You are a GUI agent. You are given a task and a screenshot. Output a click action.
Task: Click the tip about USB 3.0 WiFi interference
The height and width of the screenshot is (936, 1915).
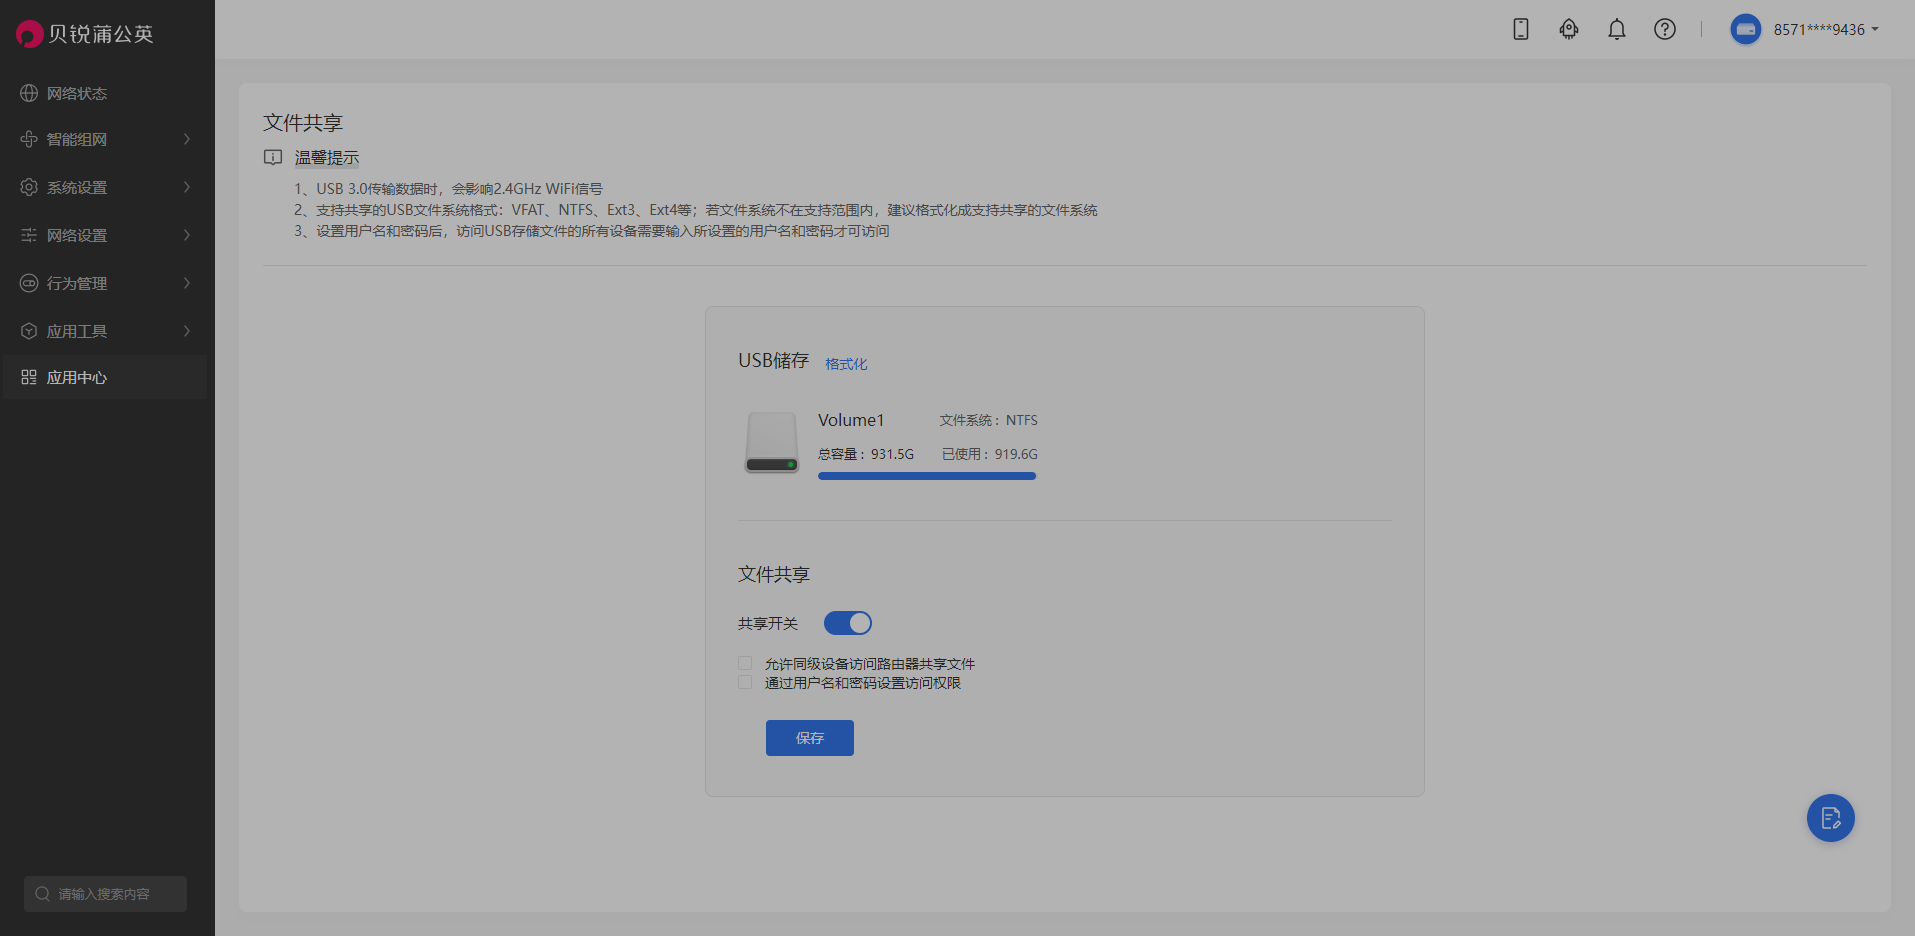tap(448, 189)
